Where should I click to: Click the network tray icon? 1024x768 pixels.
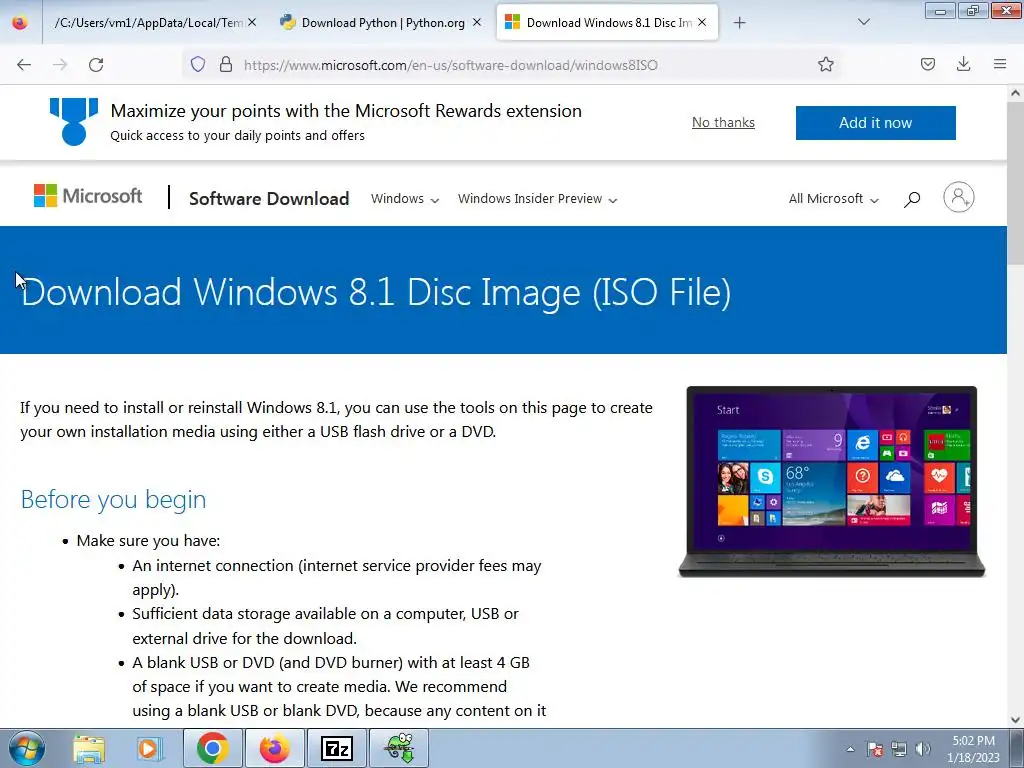[x=899, y=749]
